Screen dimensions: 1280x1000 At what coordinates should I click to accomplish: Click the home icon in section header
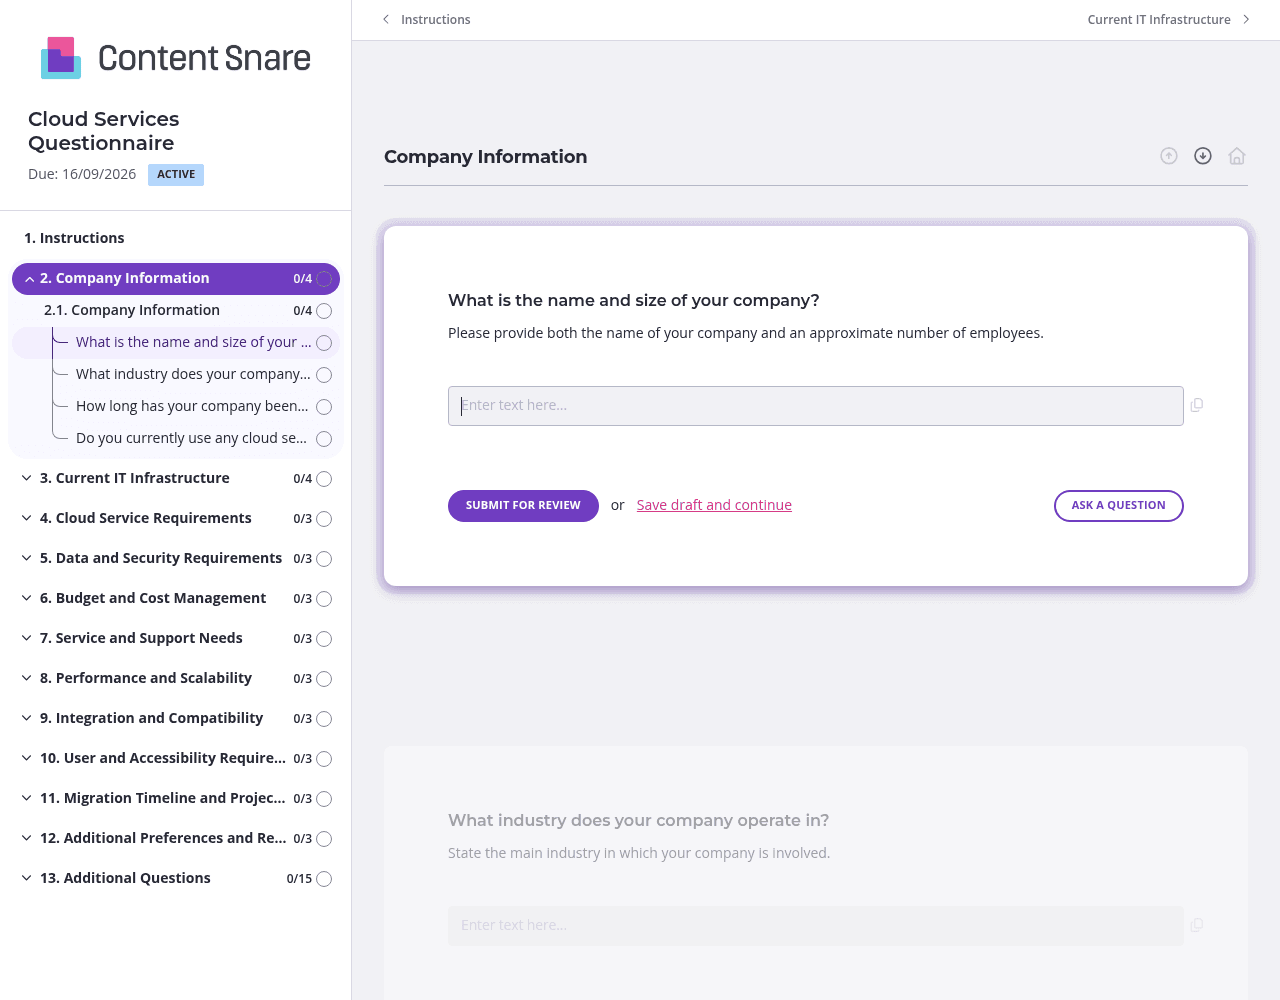[x=1237, y=156]
